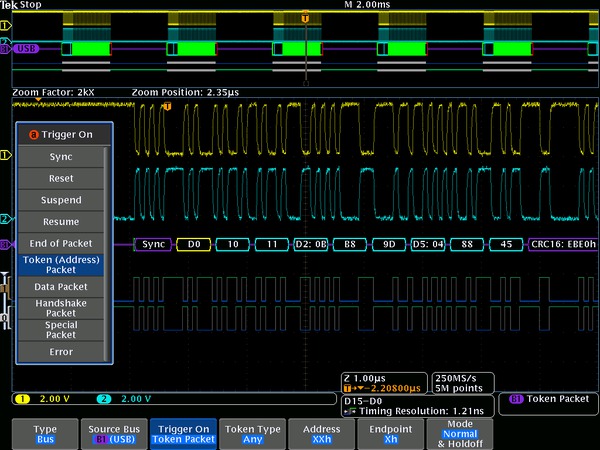600x450 pixels.
Task: Click the purple B1 bus marker on the waveform
Action: point(5,244)
